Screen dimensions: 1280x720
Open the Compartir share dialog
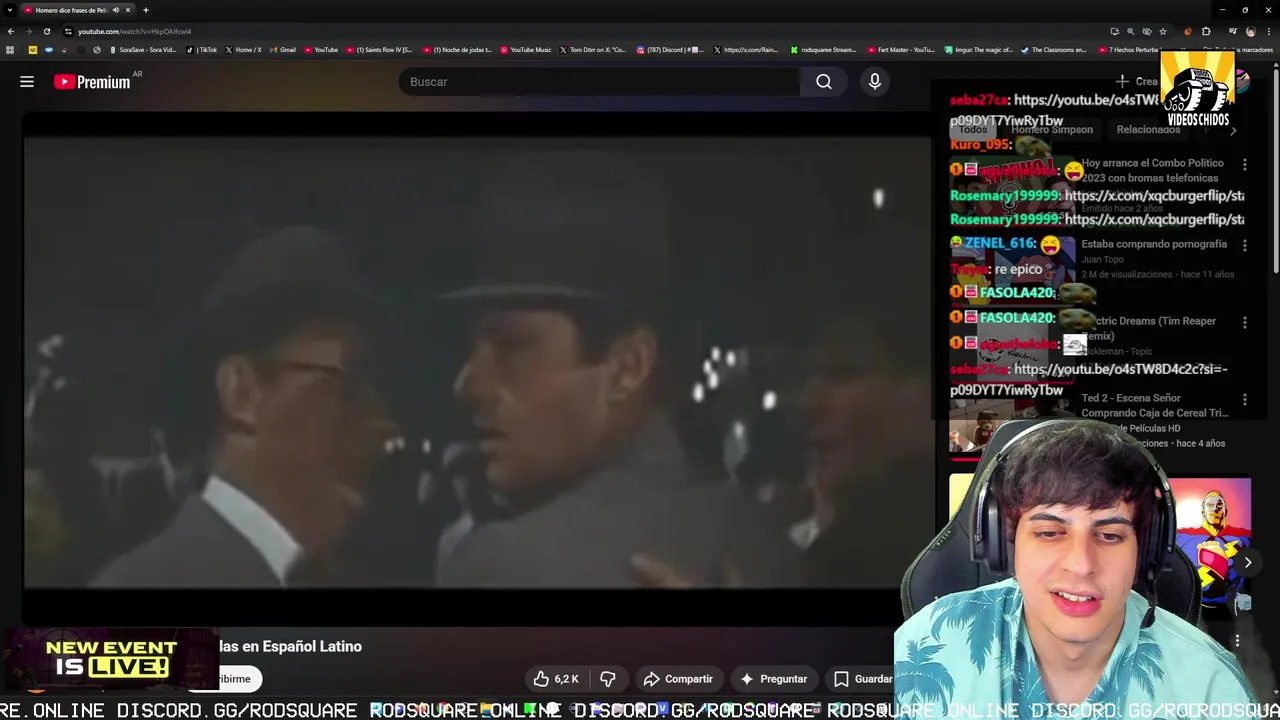678,679
